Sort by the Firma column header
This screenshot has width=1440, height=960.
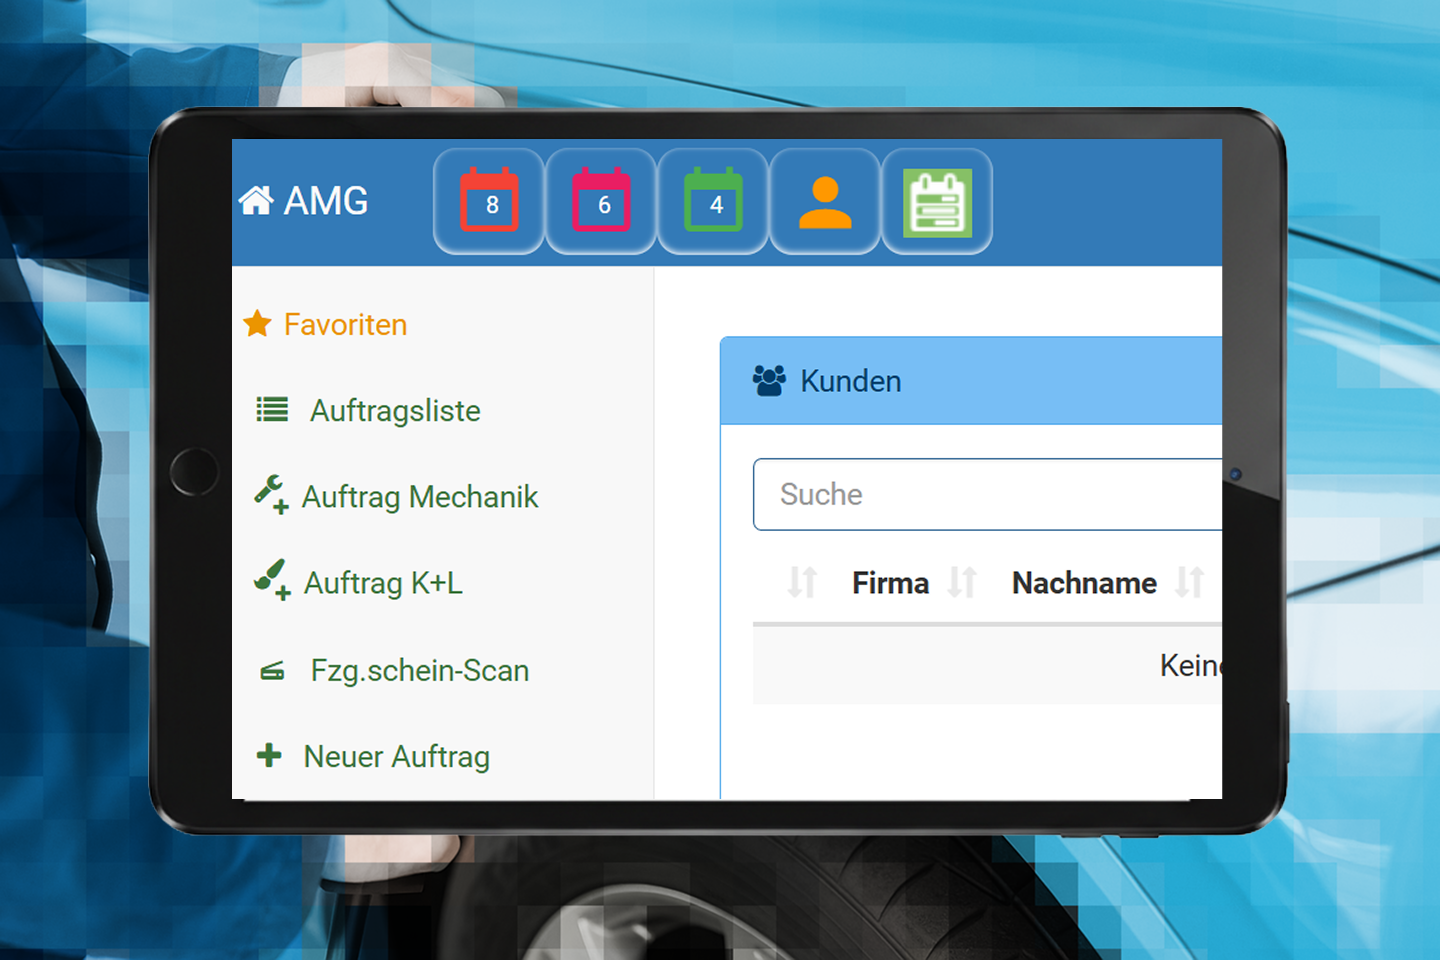click(890, 583)
